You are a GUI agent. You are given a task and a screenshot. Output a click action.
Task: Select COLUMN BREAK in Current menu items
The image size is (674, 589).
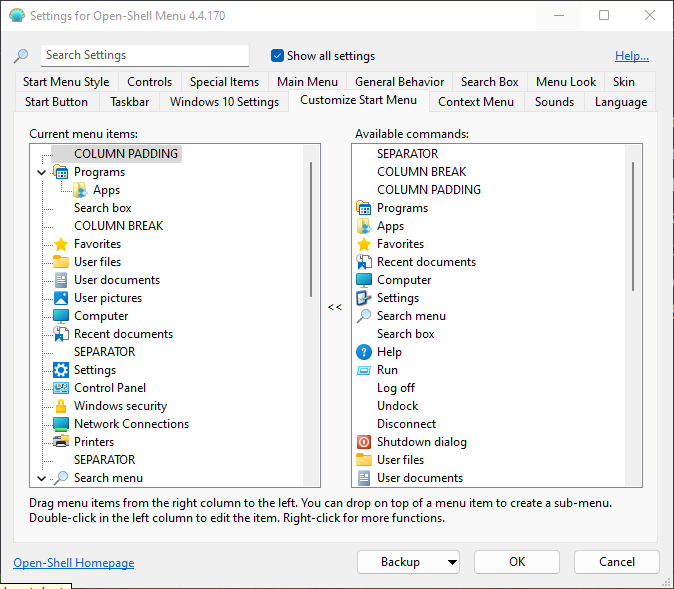coord(118,226)
